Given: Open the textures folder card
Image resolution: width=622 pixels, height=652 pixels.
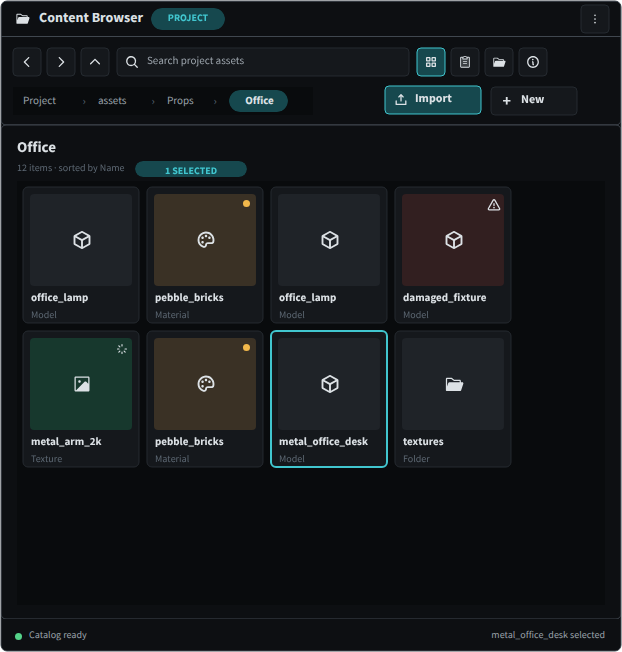Looking at the screenshot, I should point(453,399).
